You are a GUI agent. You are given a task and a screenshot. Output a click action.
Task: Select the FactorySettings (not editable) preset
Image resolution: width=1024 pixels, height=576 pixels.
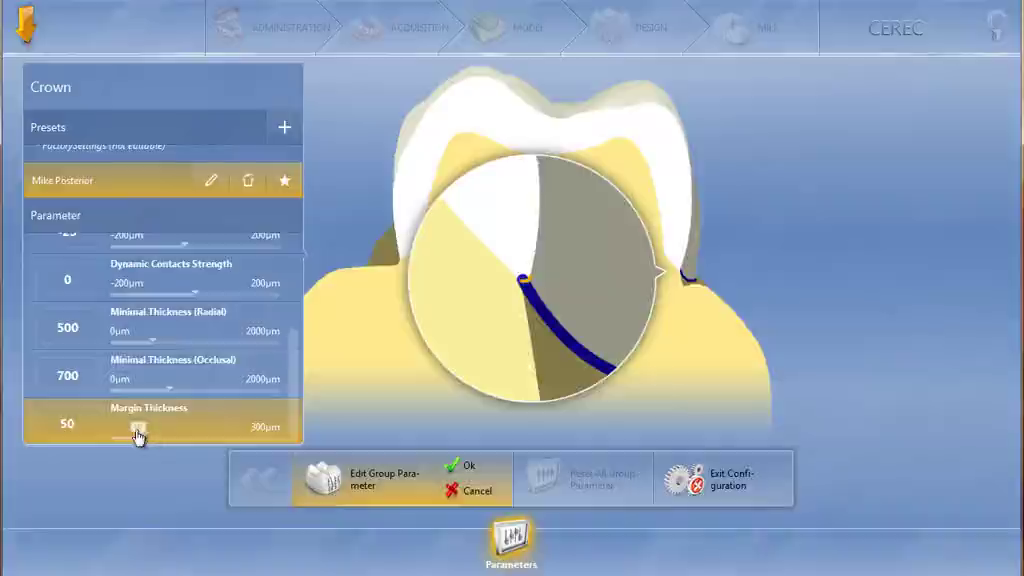click(x=103, y=146)
